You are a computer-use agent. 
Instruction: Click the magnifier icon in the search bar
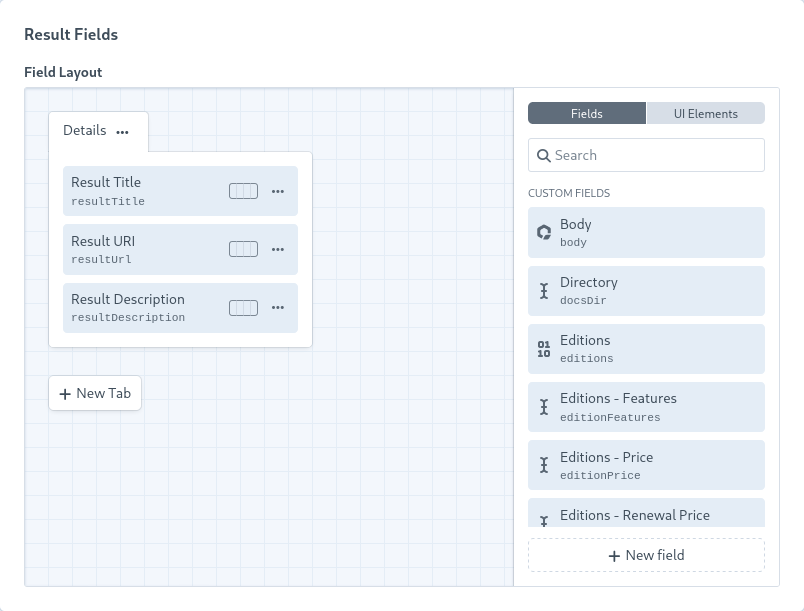tap(544, 155)
